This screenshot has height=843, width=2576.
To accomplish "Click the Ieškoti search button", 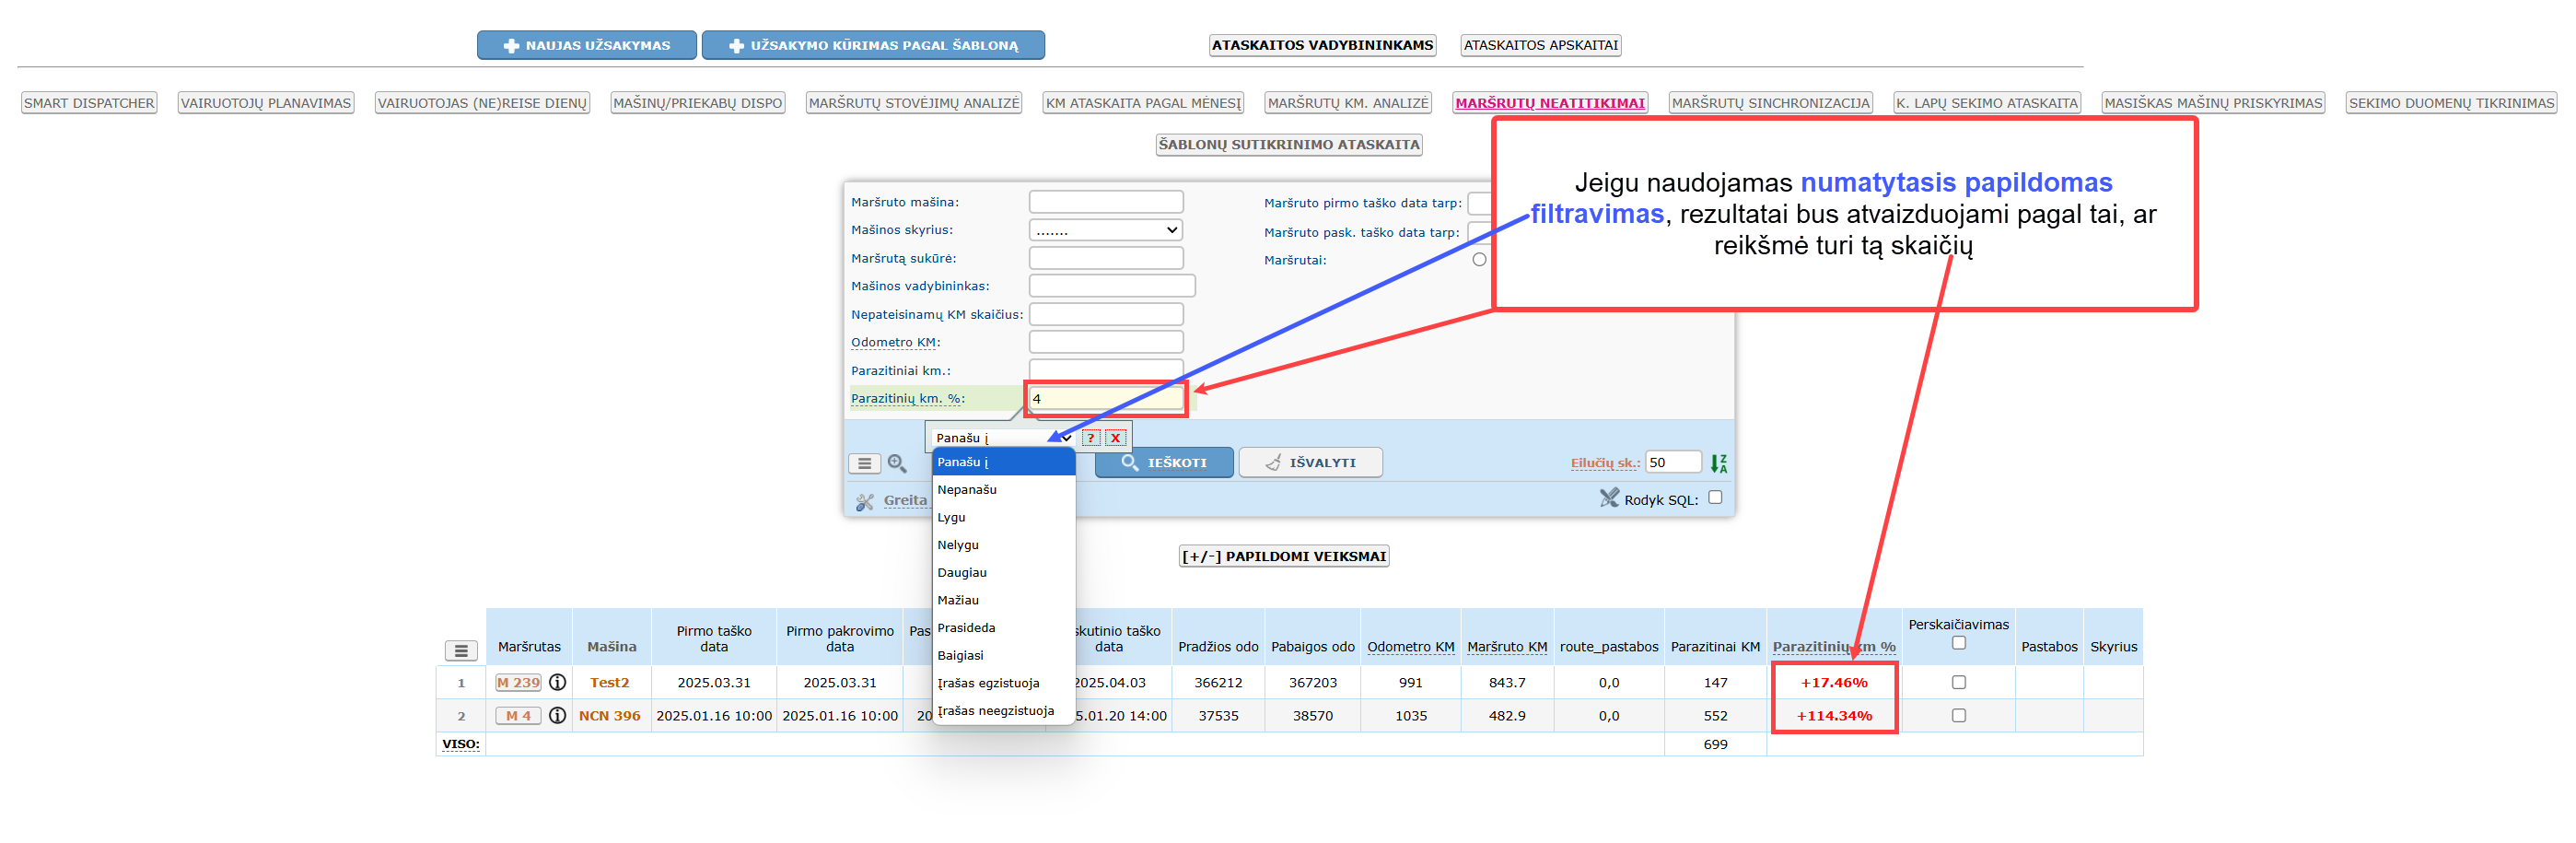I will (1164, 463).
